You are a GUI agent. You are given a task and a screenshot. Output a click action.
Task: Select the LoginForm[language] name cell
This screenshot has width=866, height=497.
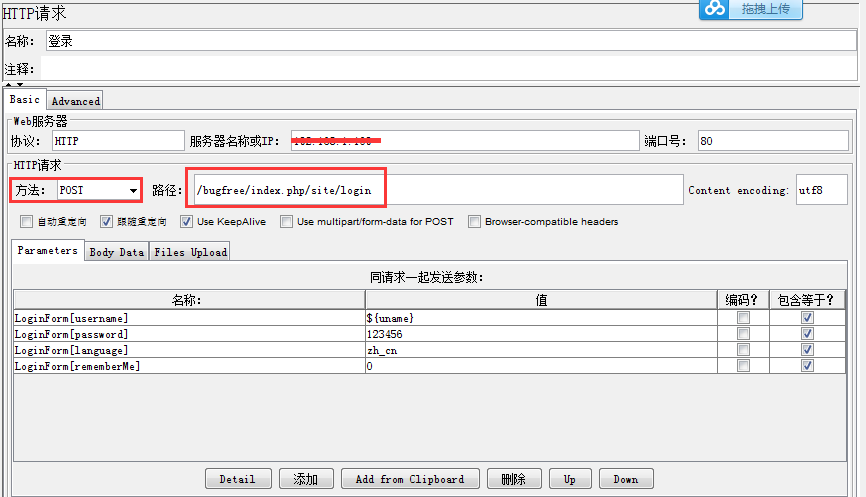189,350
